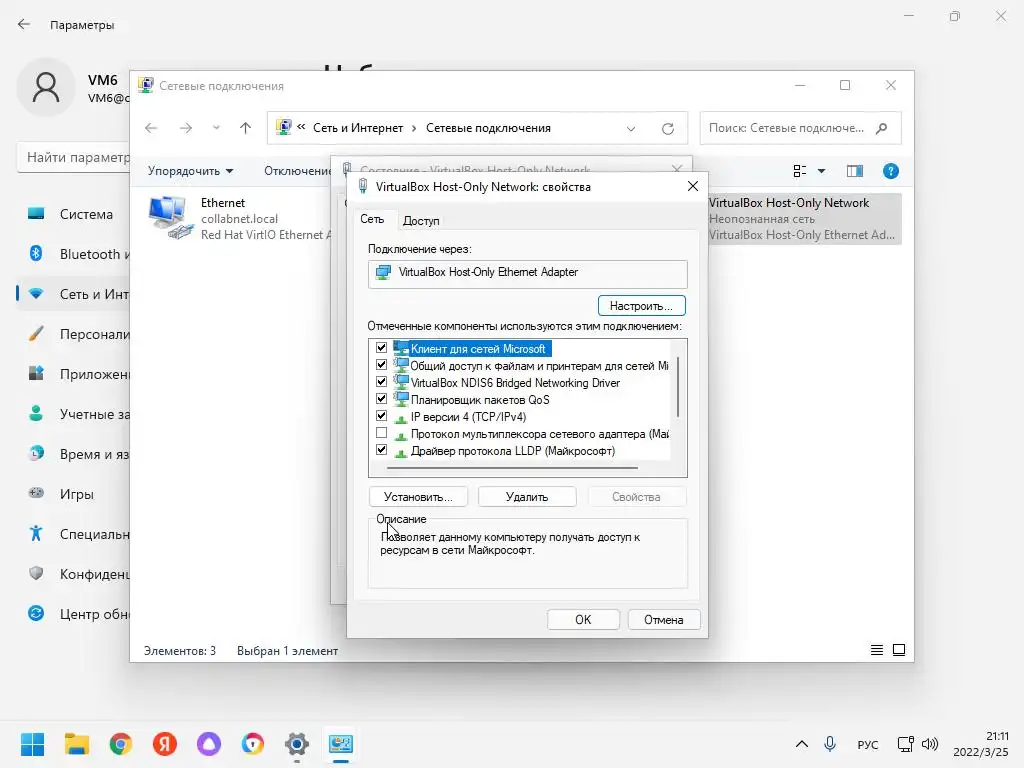Viewport: 1024px width, 768px height.
Task: Click Найти параметр search box
Action: click(x=73, y=157)
